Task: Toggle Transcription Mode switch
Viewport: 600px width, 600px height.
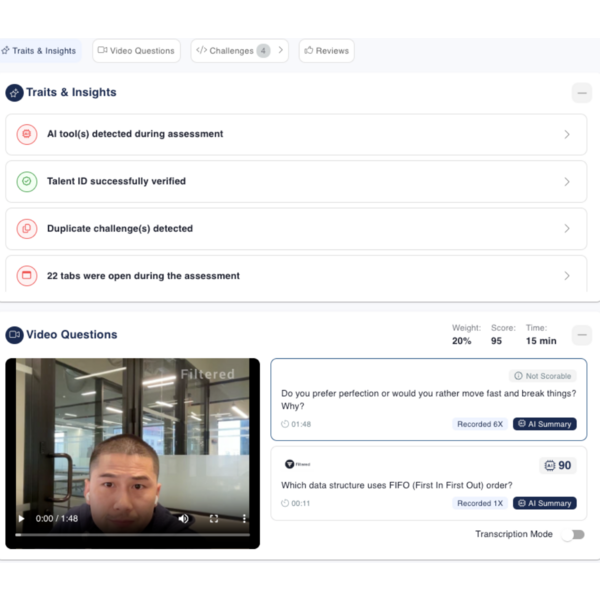Action: [x=572, y=535]
